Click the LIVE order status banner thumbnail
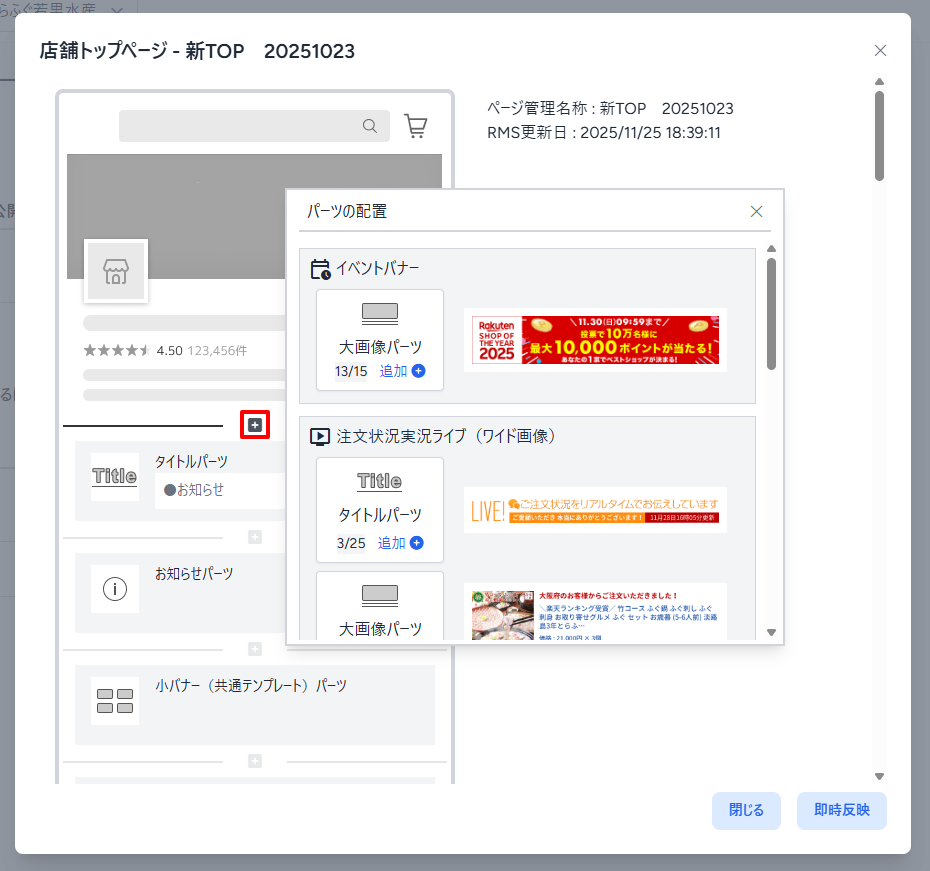The height and width of the screenshot is (871, 930). point(595,510)
